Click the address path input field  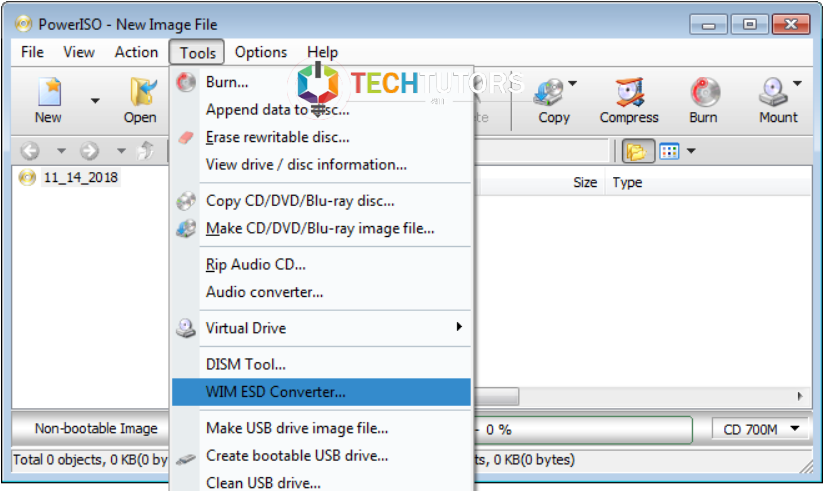[x=541, y=151]
